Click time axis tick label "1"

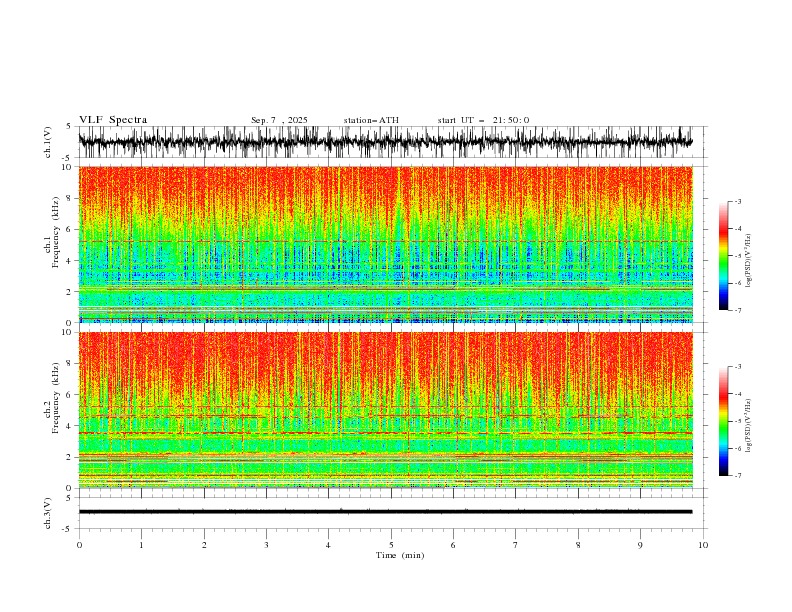141,545
